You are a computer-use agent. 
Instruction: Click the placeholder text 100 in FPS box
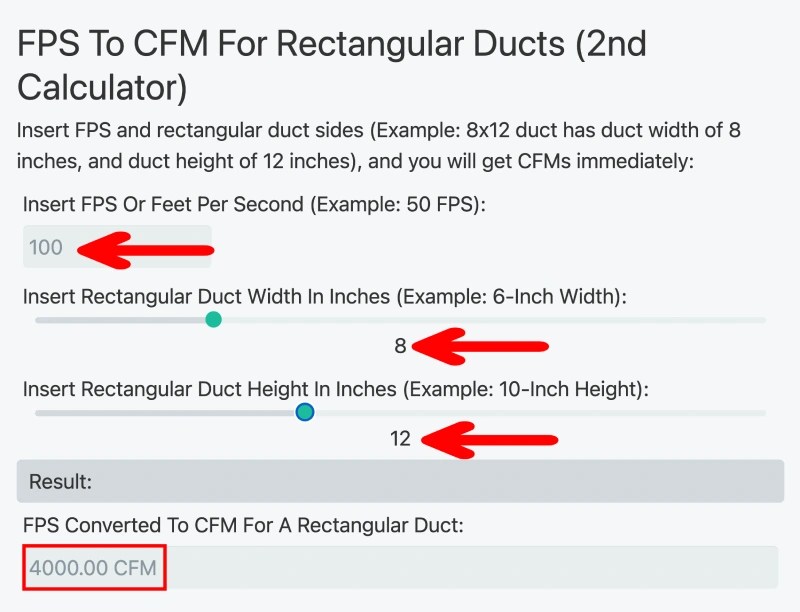pyautogui.click(x=43, y=247)
